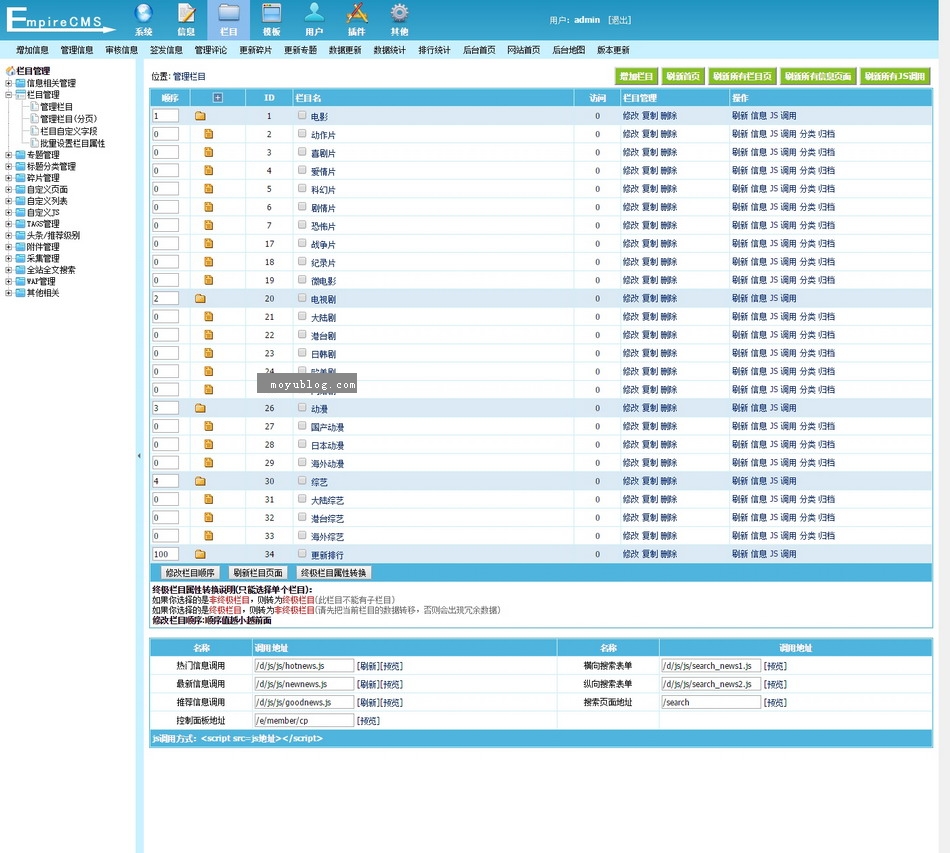Expand the 碎片管理 tree node
Screen dimensions: 950x853
click(x=8, y=178)
